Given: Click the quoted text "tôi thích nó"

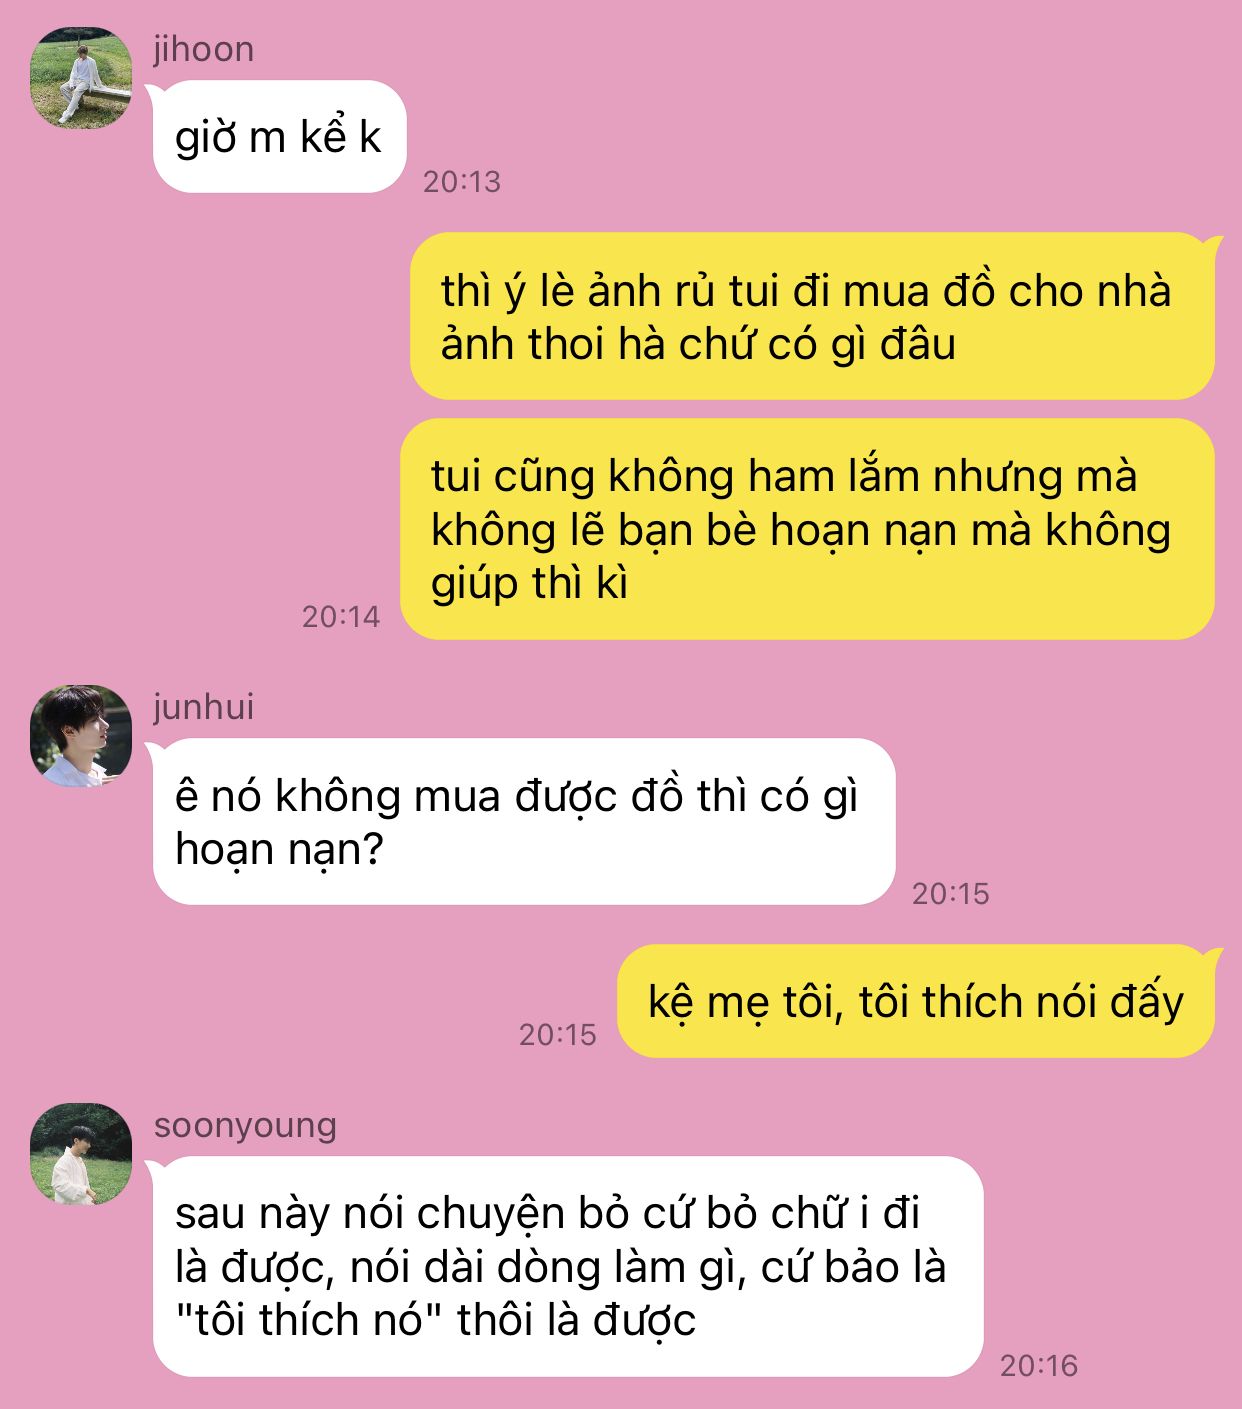Looking at the screenshot, I should (x=309, y=1320).
